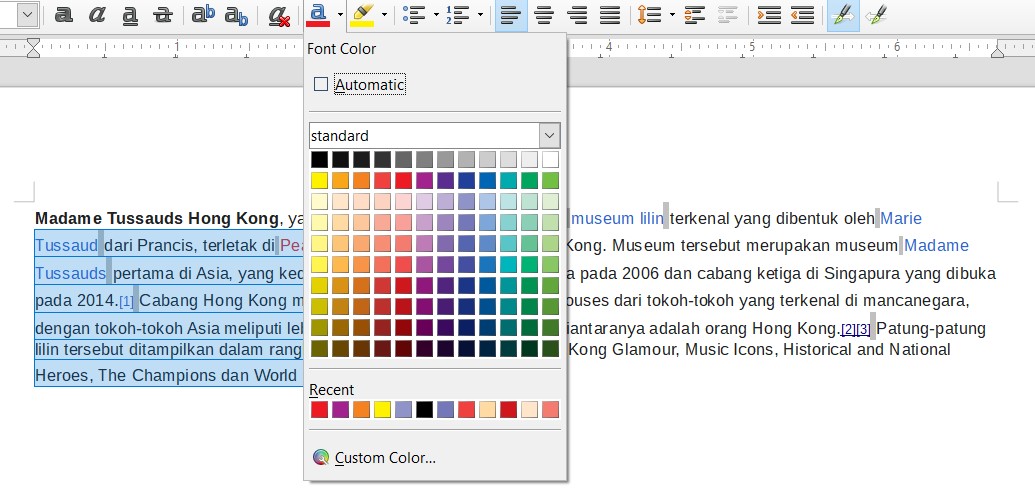Click the Font Color icon with the red bar
The height and width of the screenshot is (492, 1035).
pyautogui.click(x=318, y=15)
